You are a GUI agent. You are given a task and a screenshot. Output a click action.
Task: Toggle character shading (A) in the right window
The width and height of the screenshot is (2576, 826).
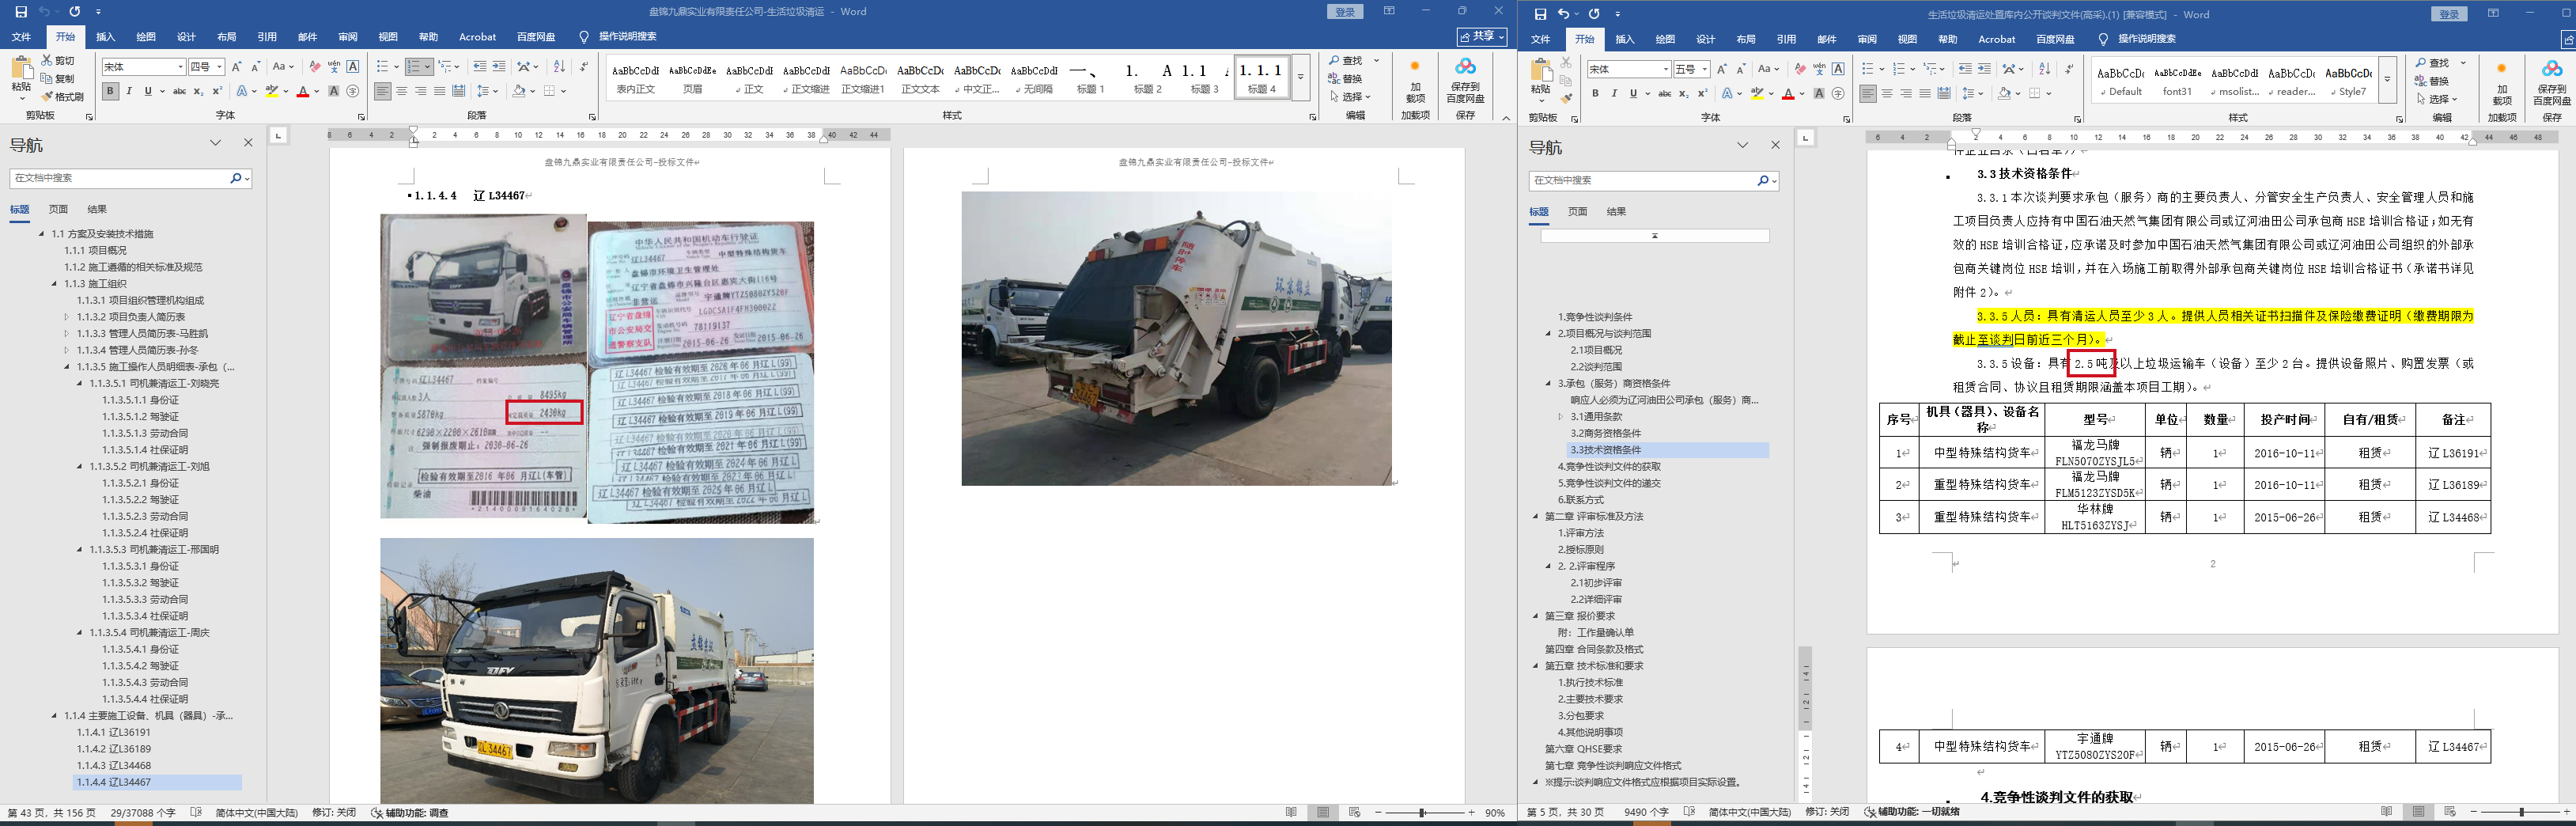tap(1818, 94)
